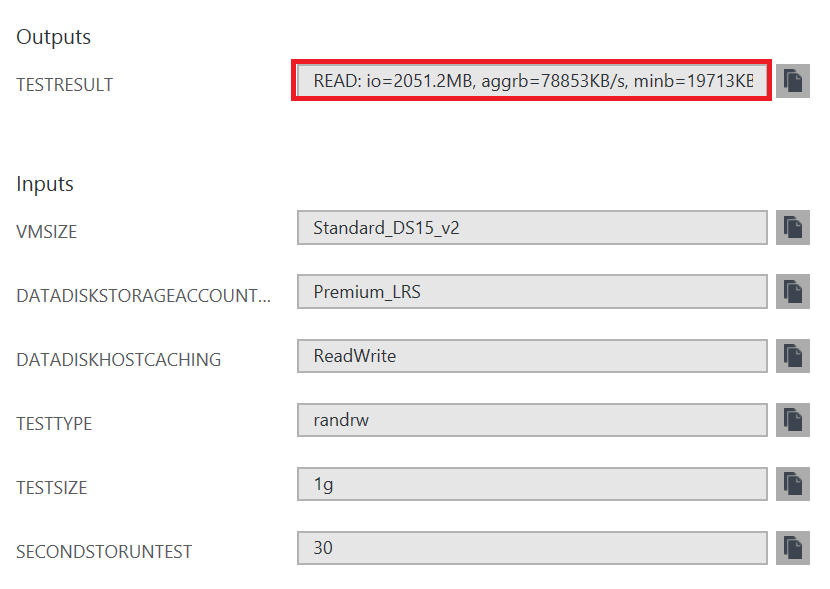Copy the DATADISKHOSTCACHING ReadWrite value

pos(792,356)
